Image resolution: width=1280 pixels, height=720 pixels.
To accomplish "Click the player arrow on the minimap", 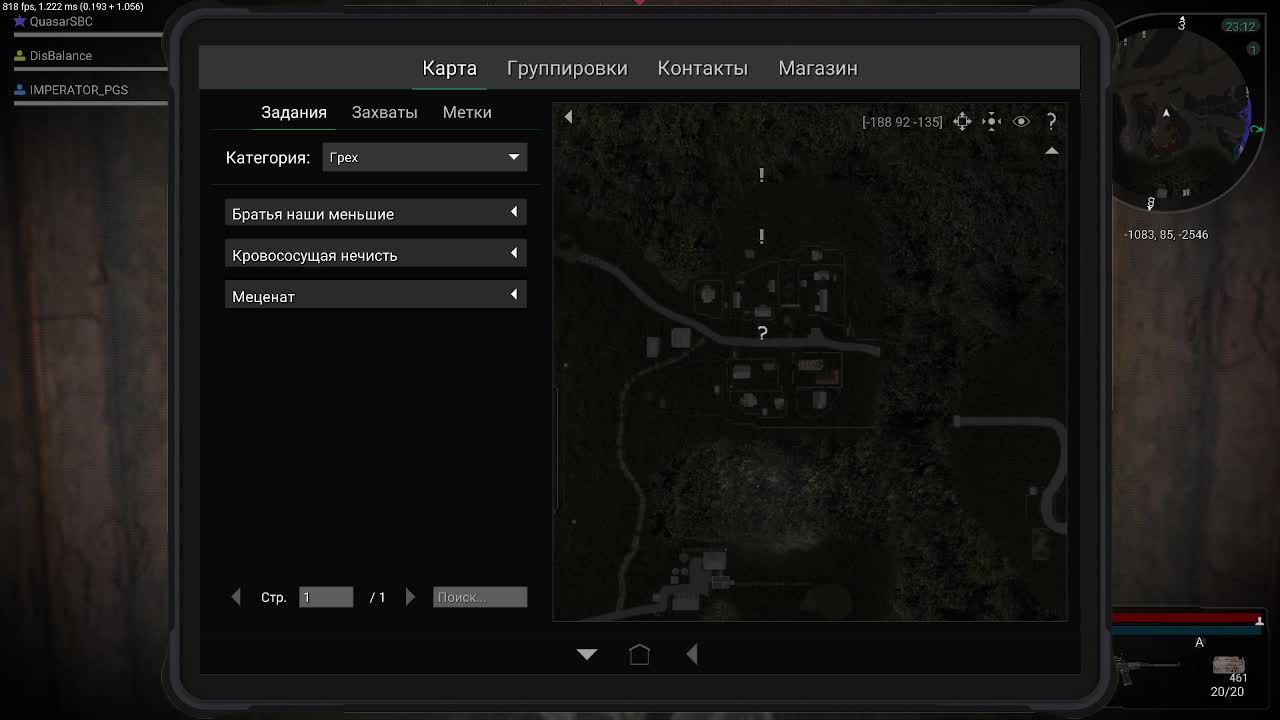I will click(1166, 113).
